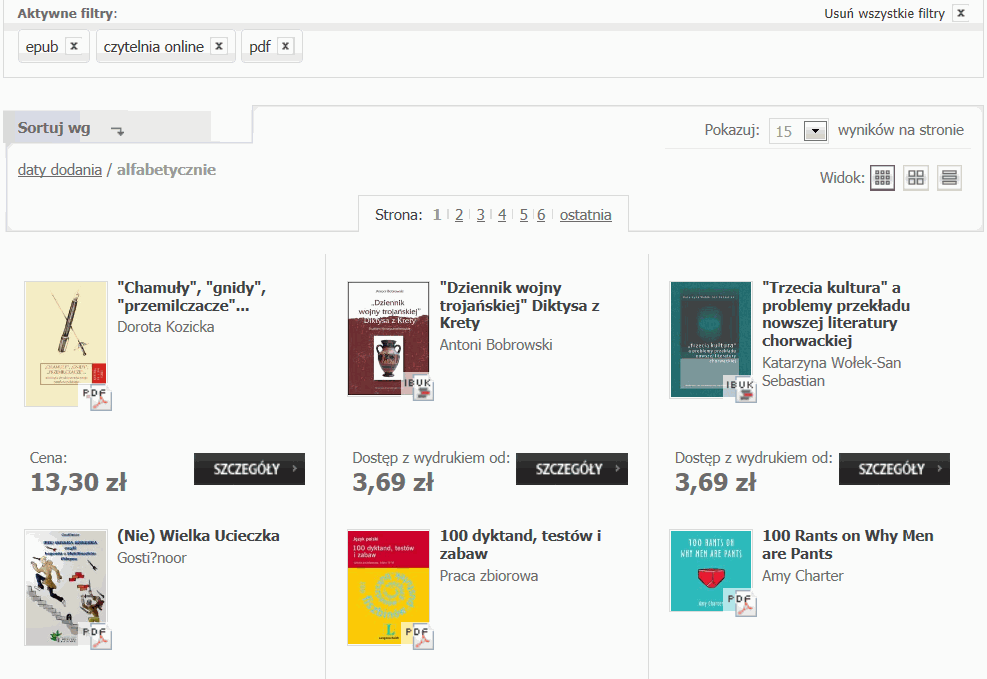Open 100 Rants on Why Men are Pants cover
The image size is (987, 679).
tap(709, 570)
